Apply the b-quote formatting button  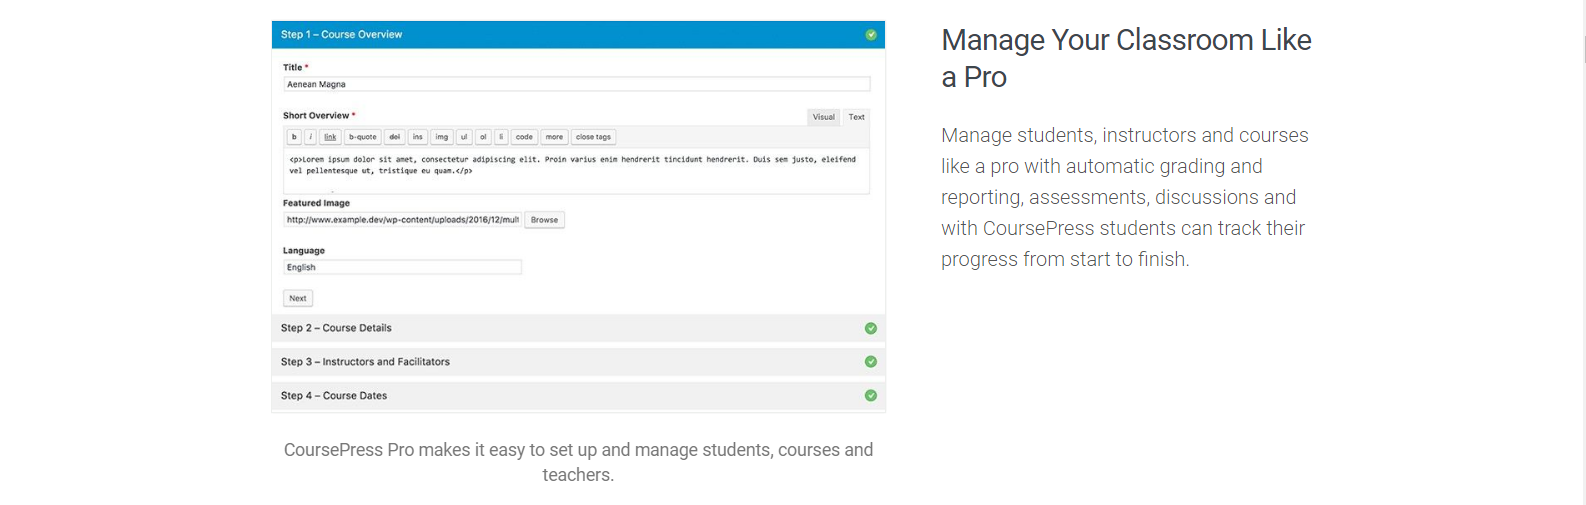[x=363, y=137]
